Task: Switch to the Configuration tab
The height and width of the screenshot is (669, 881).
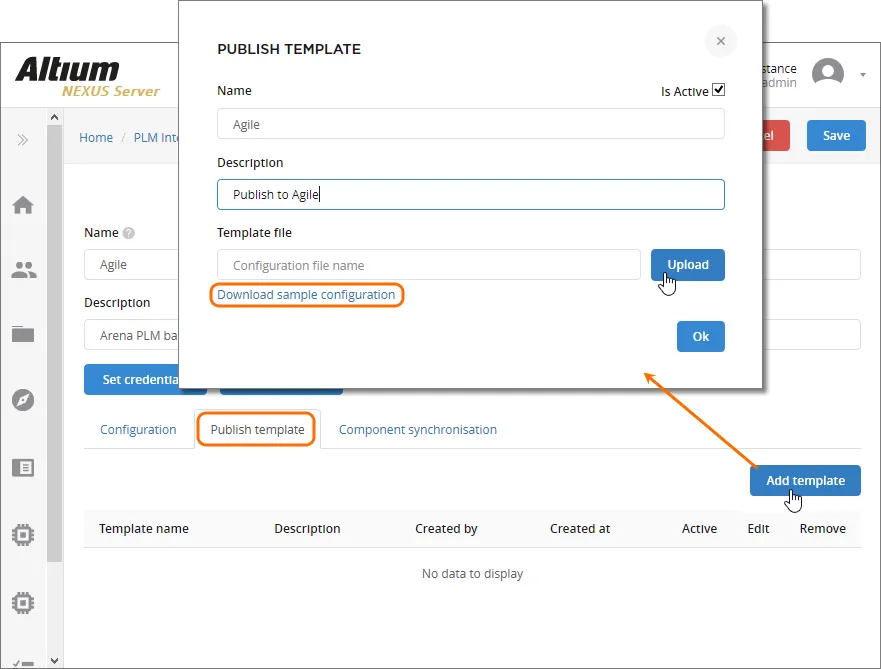Action: coord(138,430)
